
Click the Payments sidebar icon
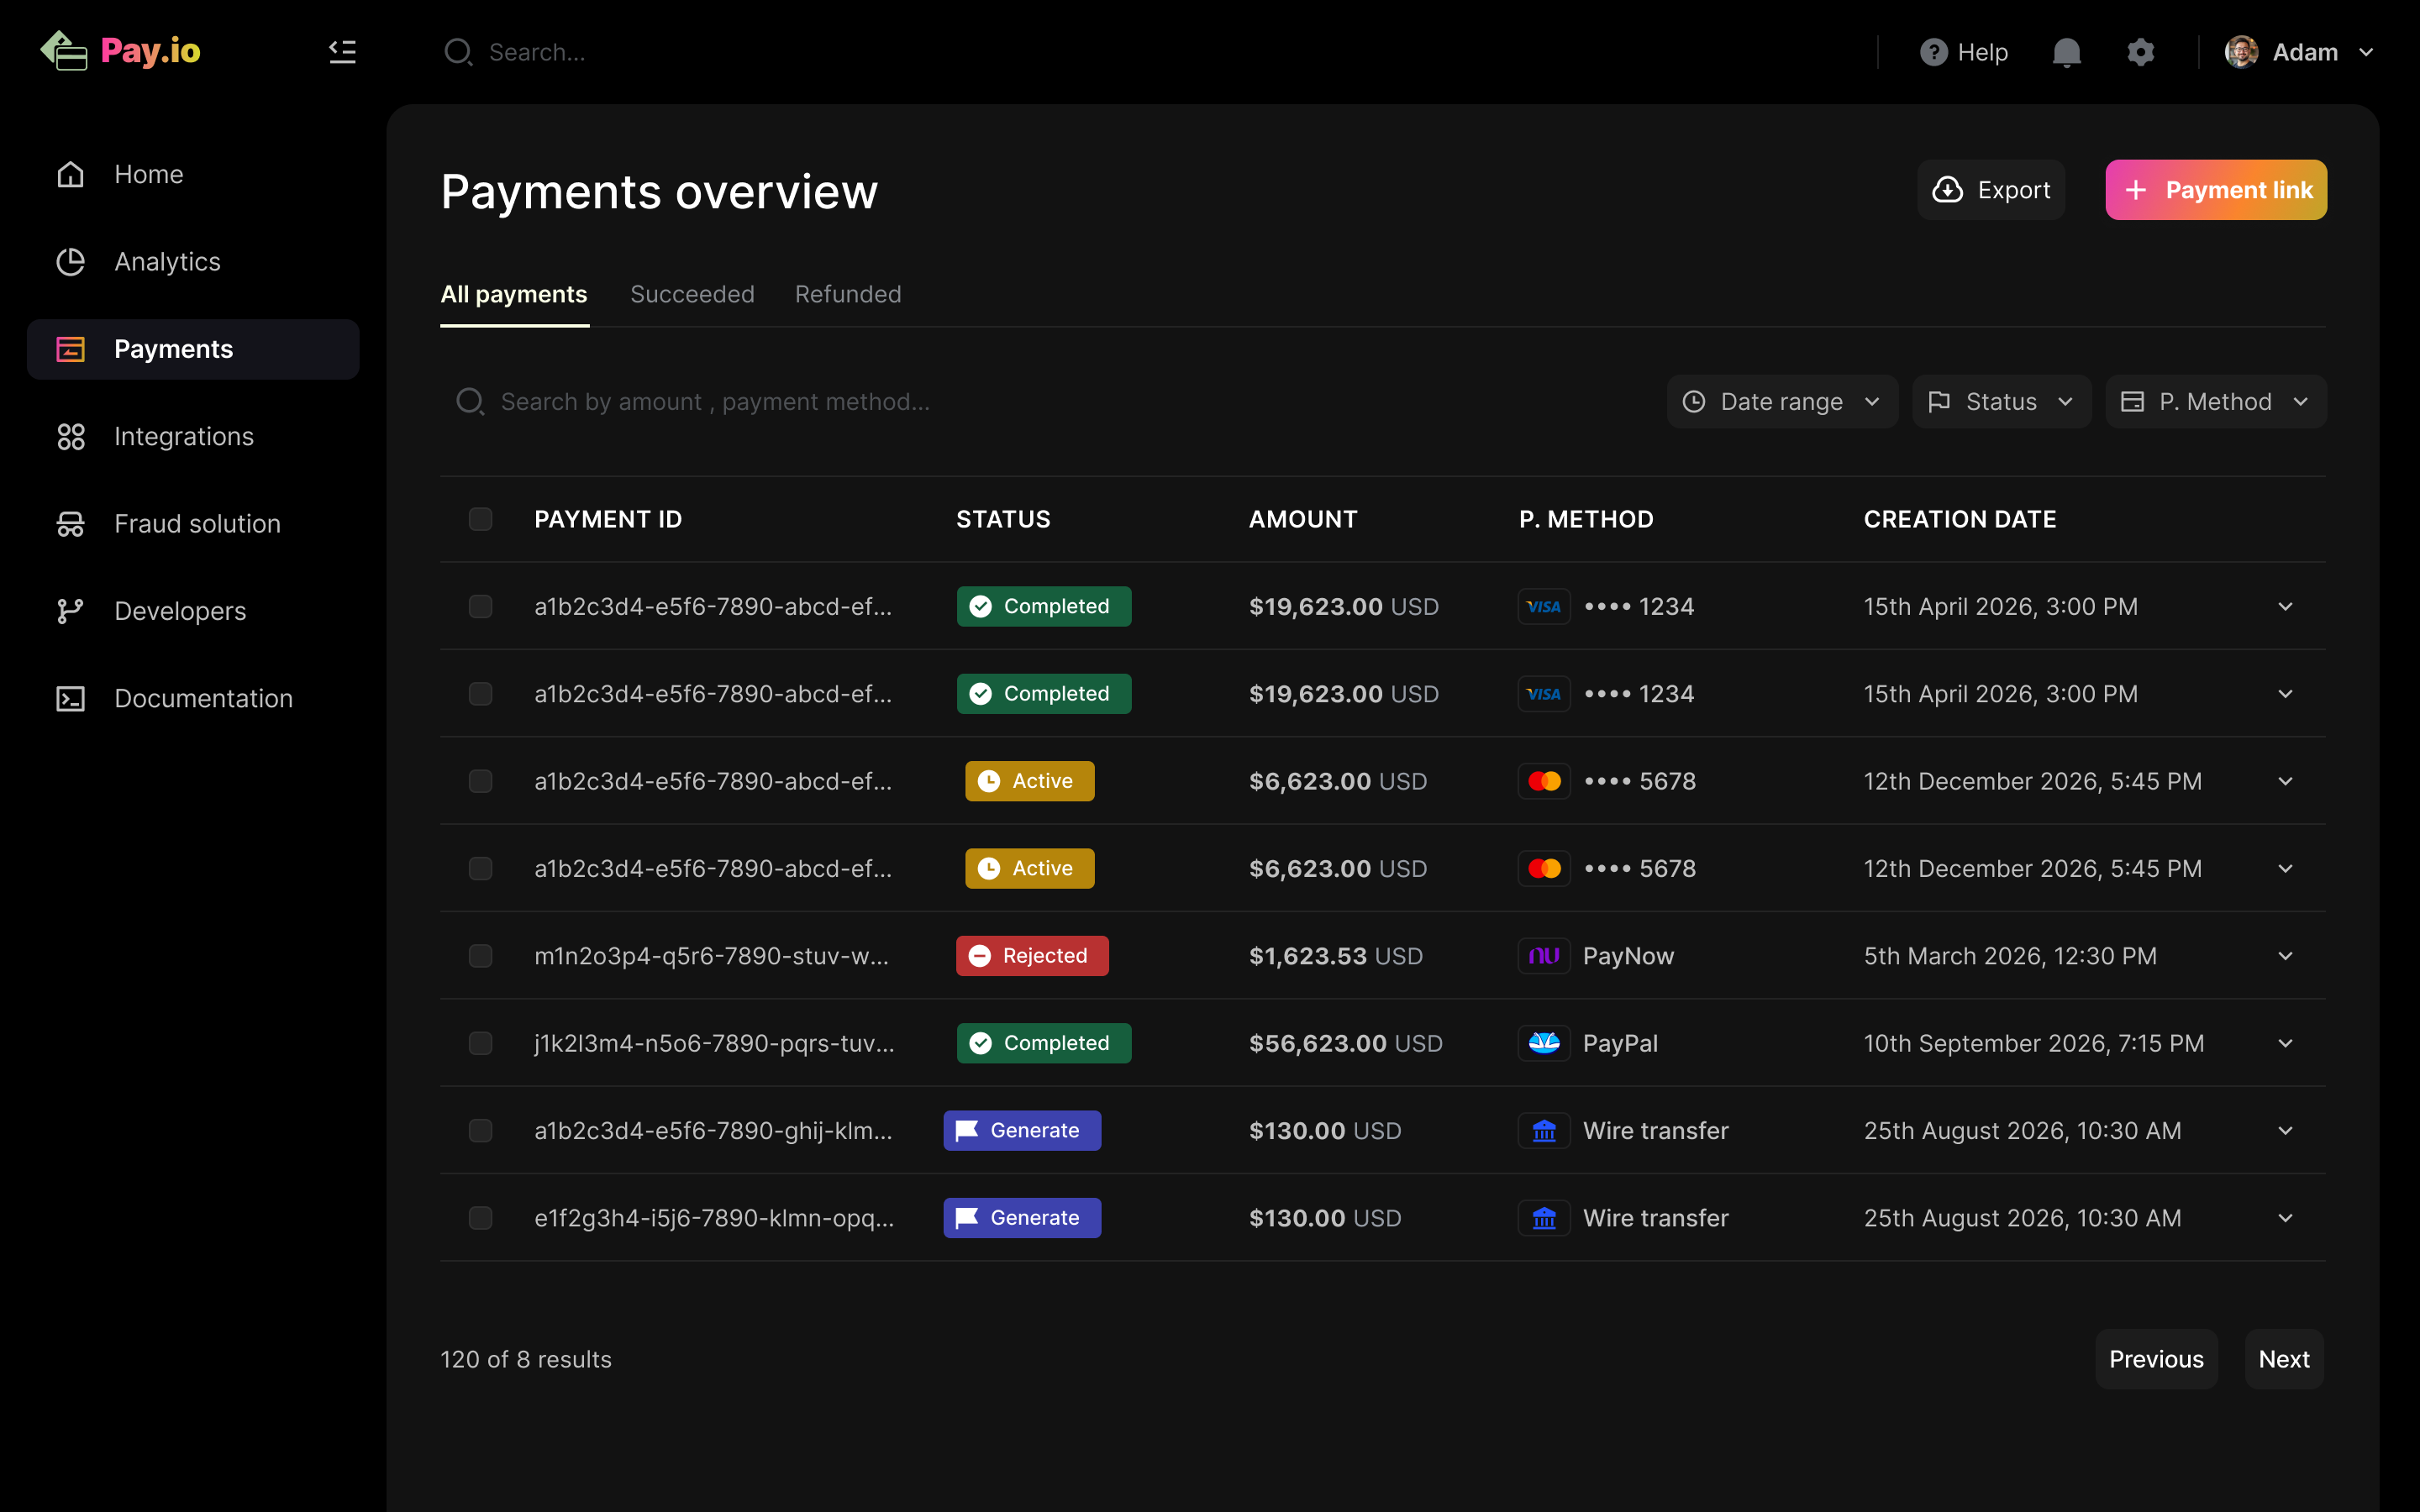71,349
